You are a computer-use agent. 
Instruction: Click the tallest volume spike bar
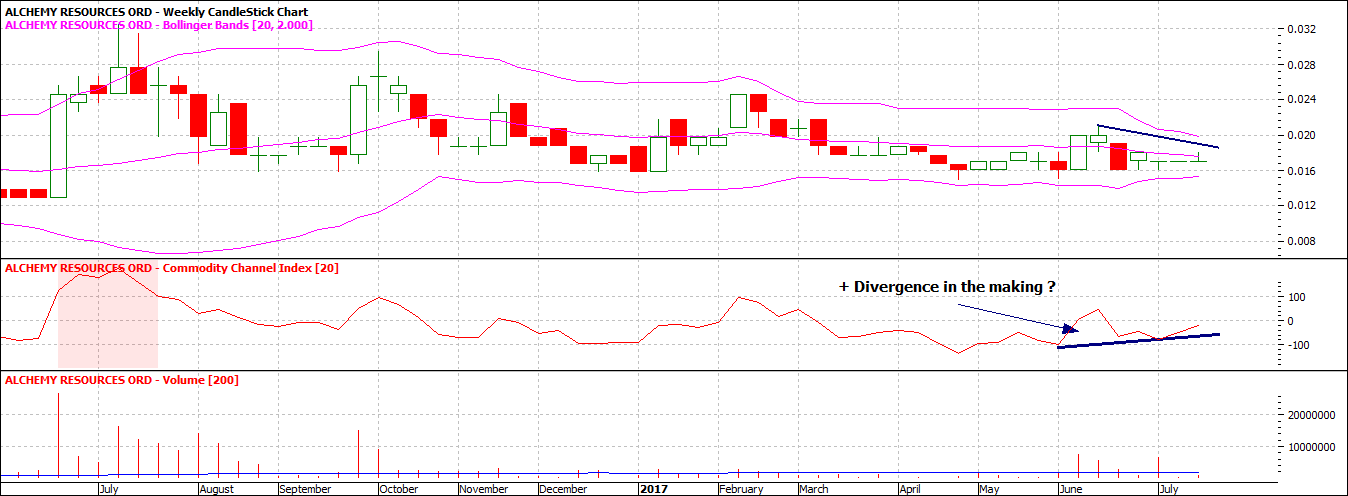click(58, 434)
